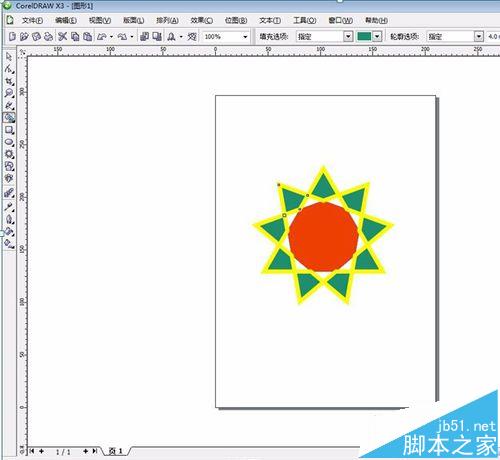Select the Shape edit tool
The height and width of the screenshot is (460, 500).
coord(9,69)
